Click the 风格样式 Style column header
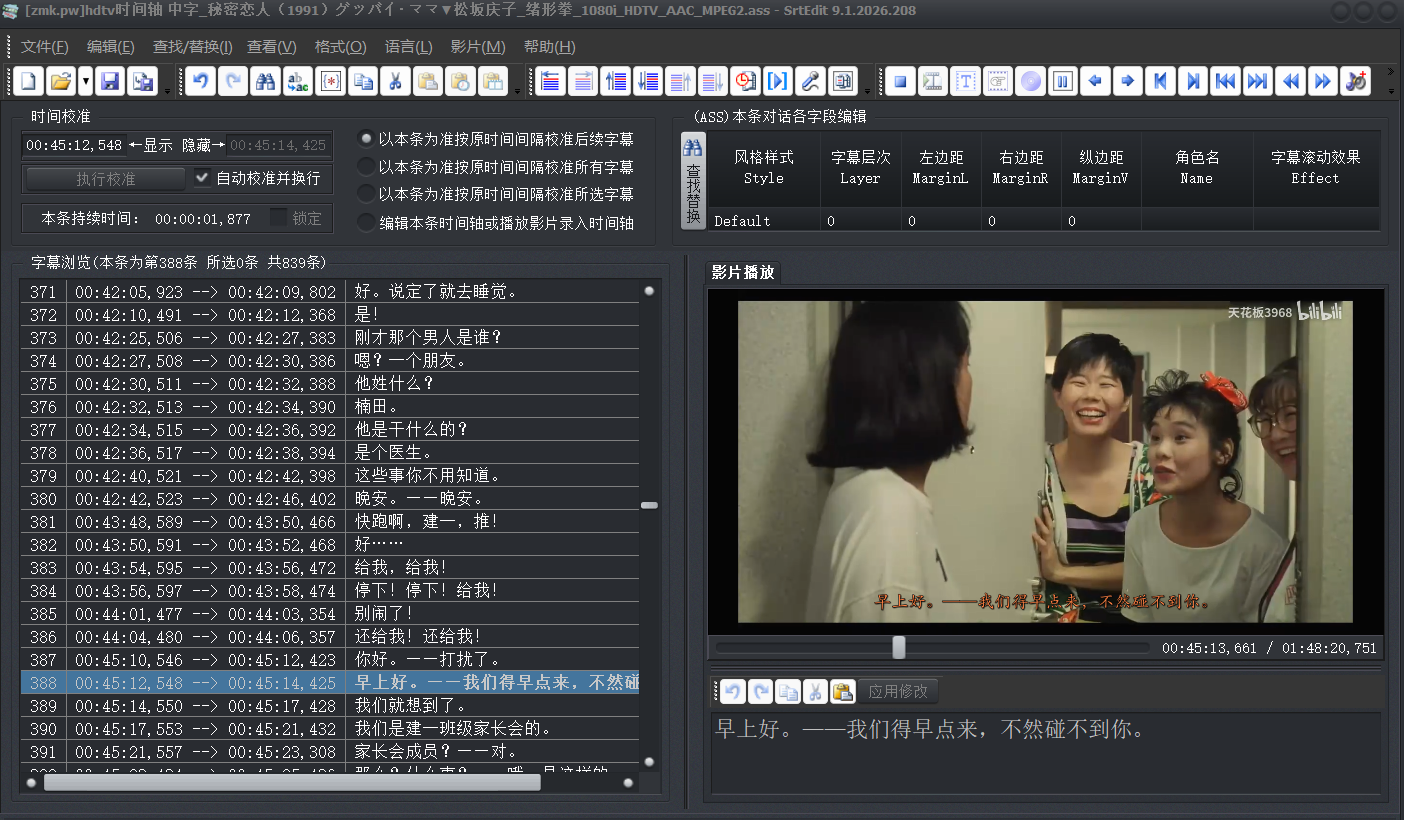Image resolution: width=1404 pixels, height=820 pixels. (x=764, y=168)
